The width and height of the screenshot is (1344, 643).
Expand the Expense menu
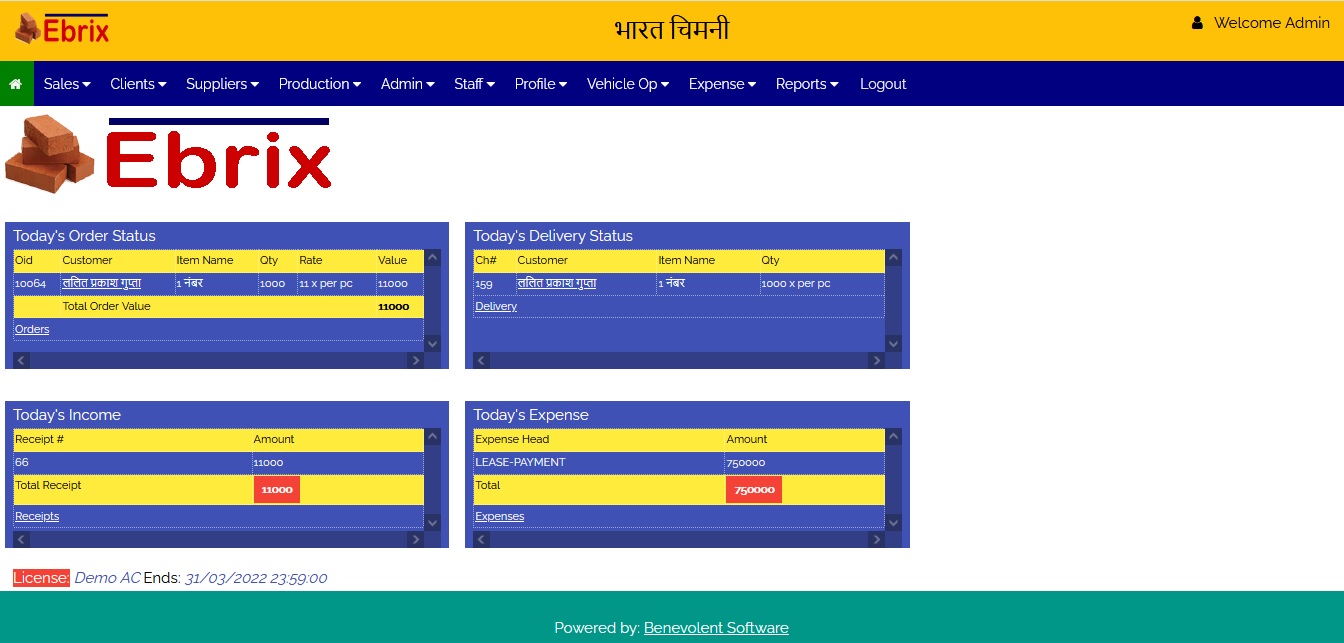coord(722,84)
